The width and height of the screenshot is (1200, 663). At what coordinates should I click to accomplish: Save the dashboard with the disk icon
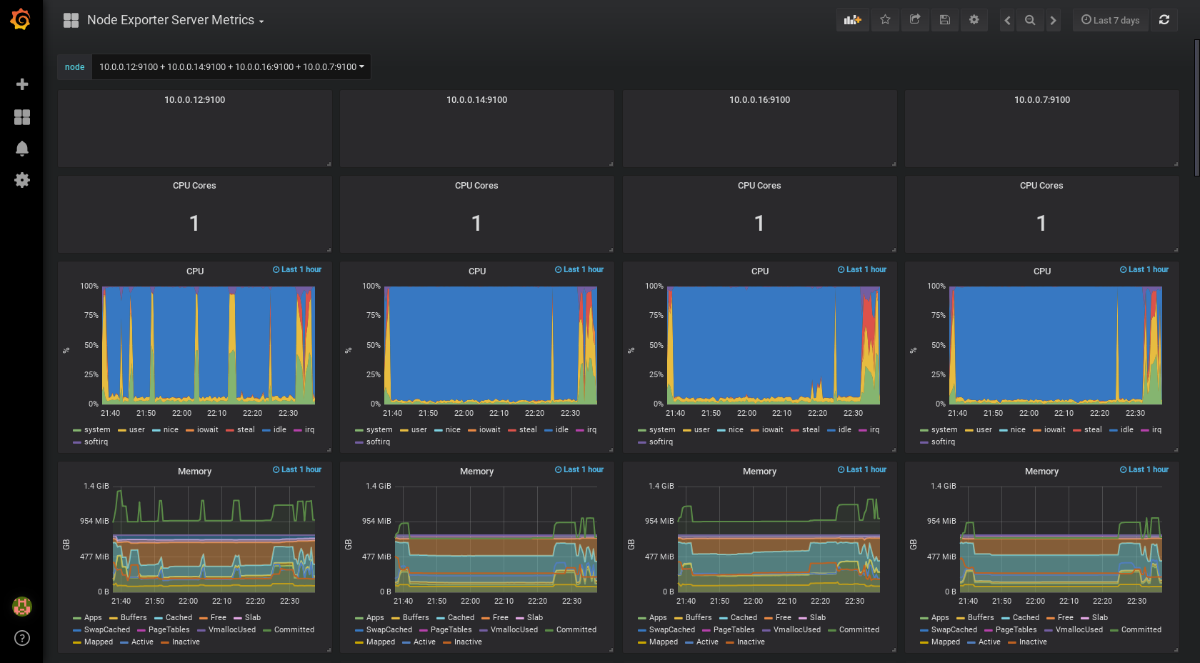[x=945, y=20]
